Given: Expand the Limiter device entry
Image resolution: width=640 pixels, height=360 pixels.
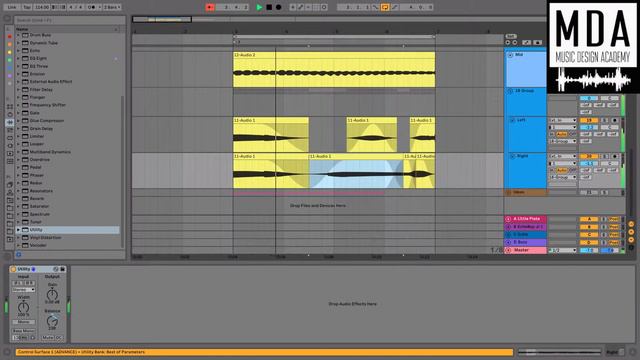Looking at the screenshot, I should pyautogui.click(x=18, y=136).
